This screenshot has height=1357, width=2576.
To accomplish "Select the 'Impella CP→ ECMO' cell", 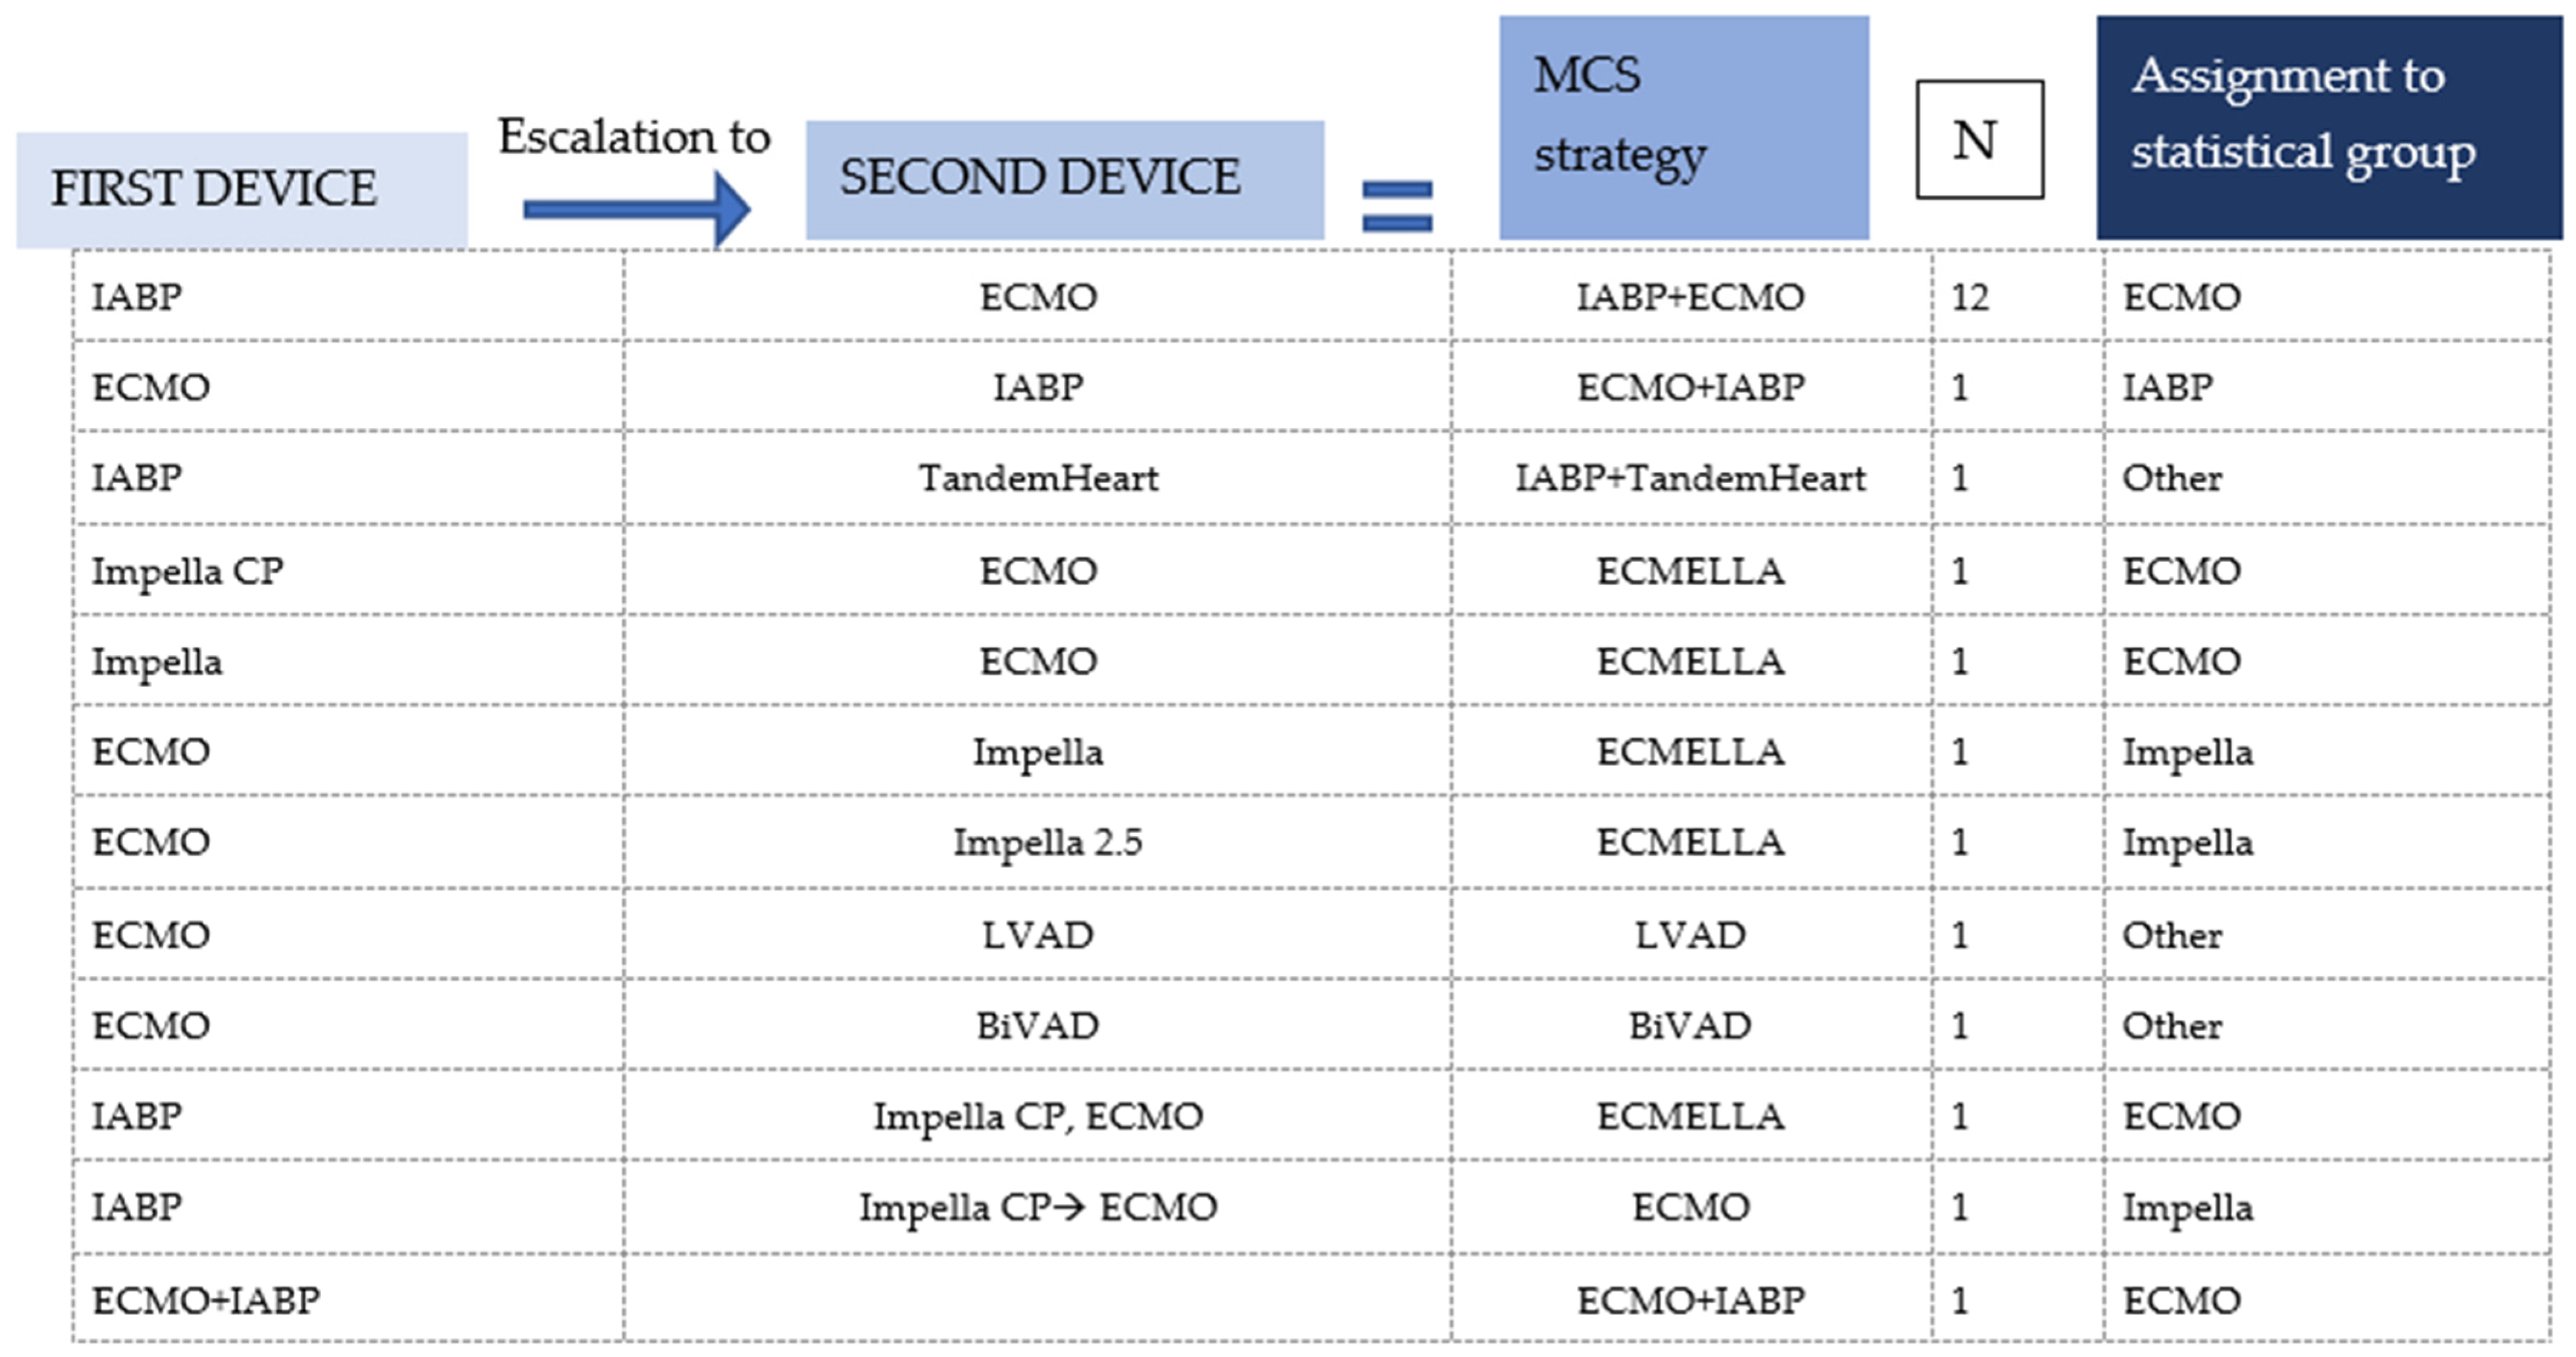I will pos(1038,1207).
